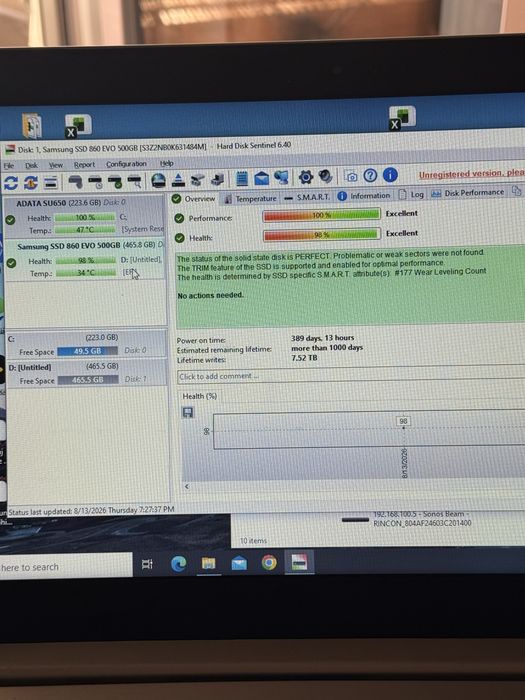Viewport: 525px width, 700px height.
Task: Select the C: partition free space entry
Action: (x=87, y=345)
